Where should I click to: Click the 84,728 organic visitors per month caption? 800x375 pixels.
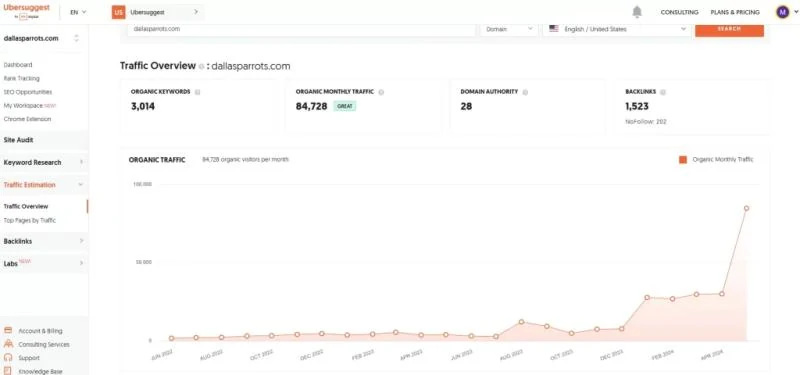pos(245,160)
